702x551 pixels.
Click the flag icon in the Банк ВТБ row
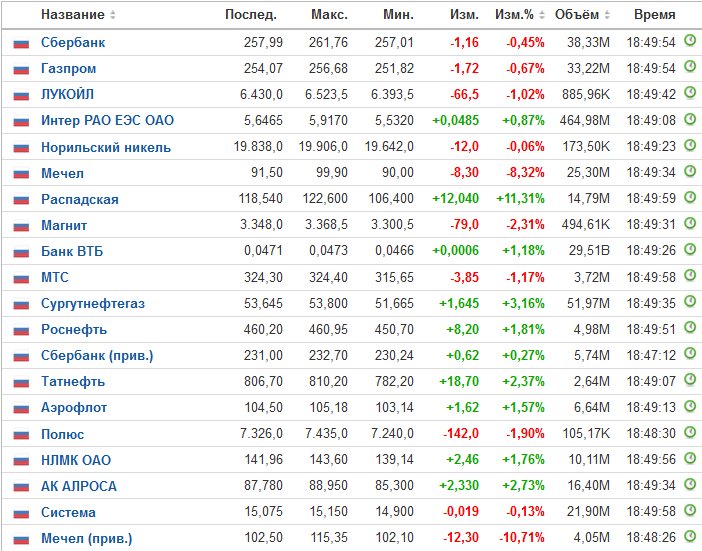coord(21,252)
